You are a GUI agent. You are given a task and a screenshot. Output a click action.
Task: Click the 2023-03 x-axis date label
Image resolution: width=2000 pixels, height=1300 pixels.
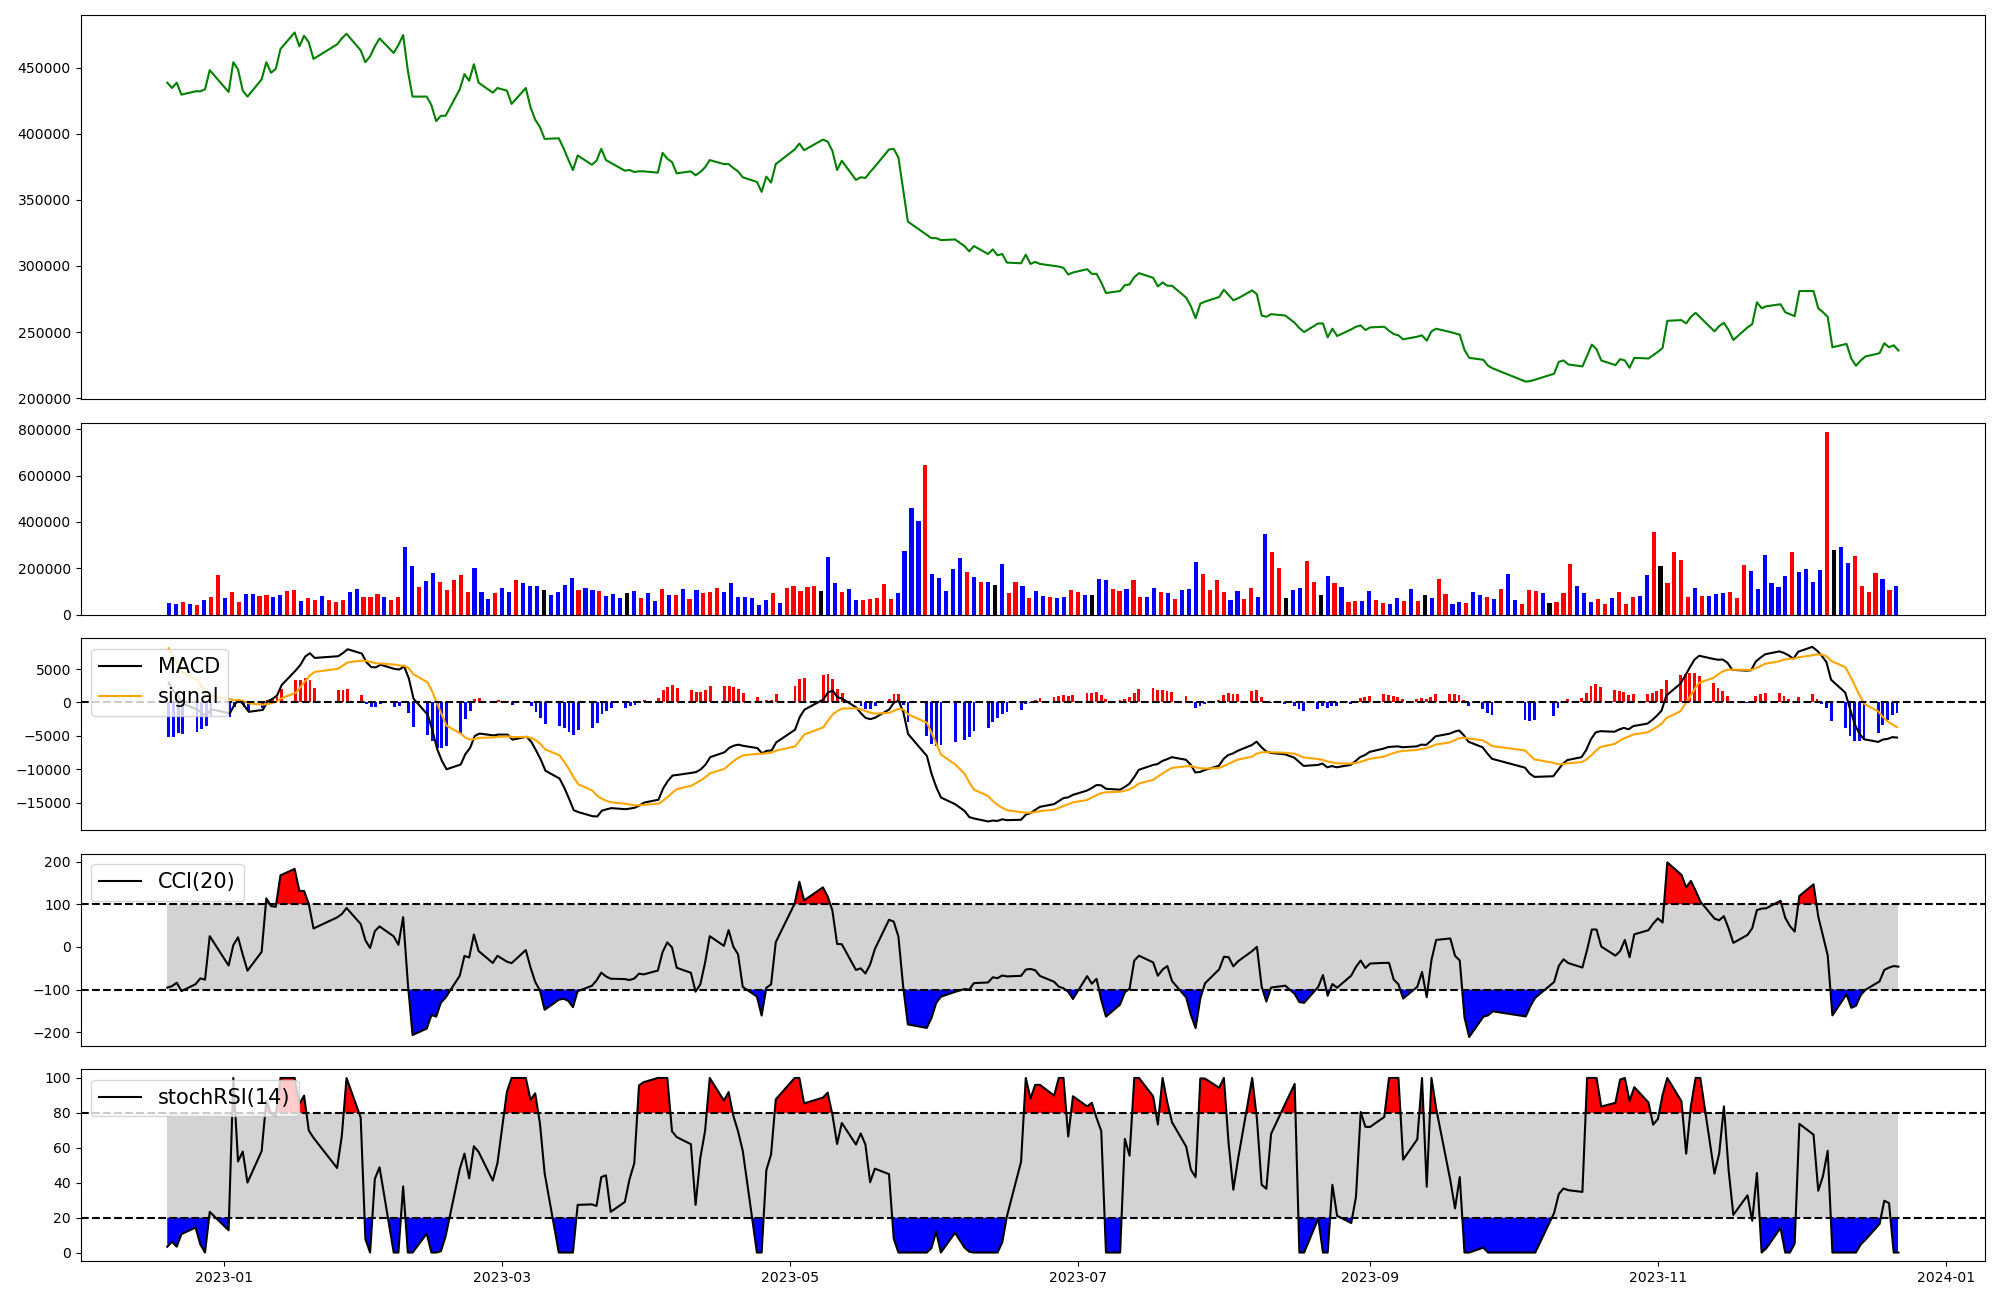pos(502,1277)
